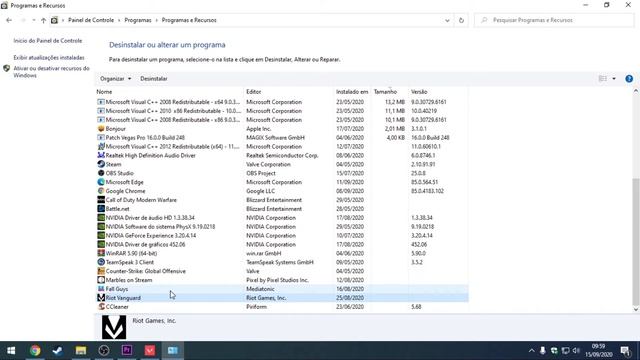Click the Counter-Strike Global Offensive icon
The height and width of the screenshot is (360, 640).
click(x=101, y=271)
